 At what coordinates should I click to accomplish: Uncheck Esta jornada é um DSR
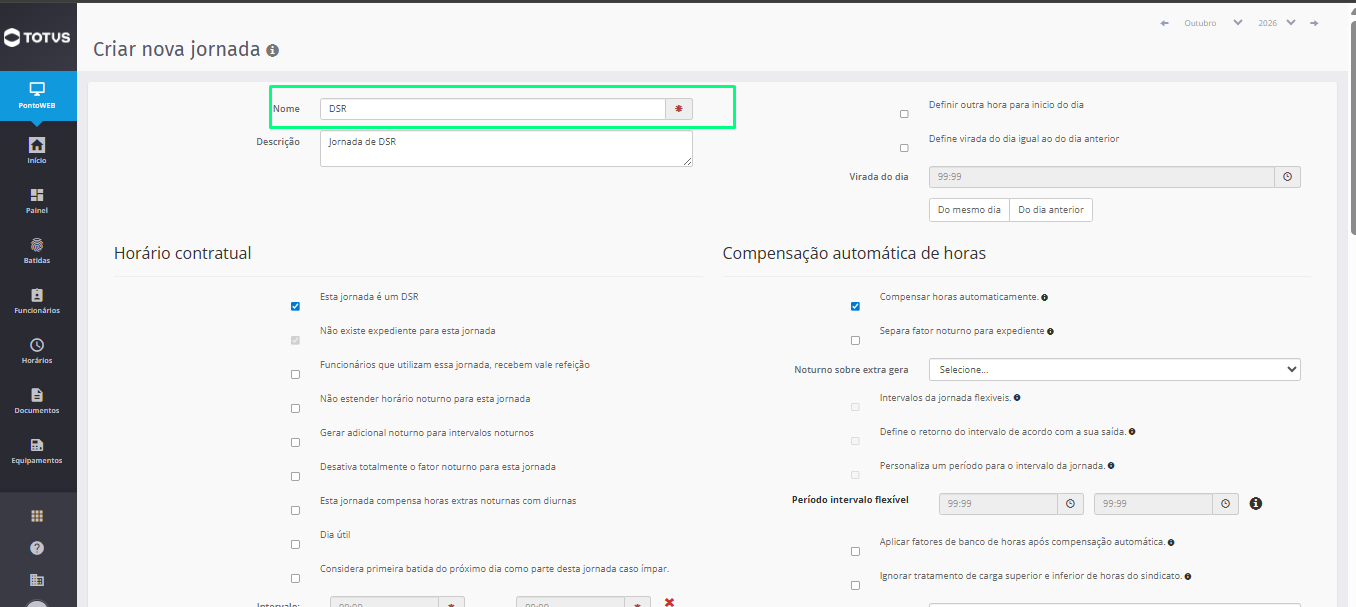[295, 307]
